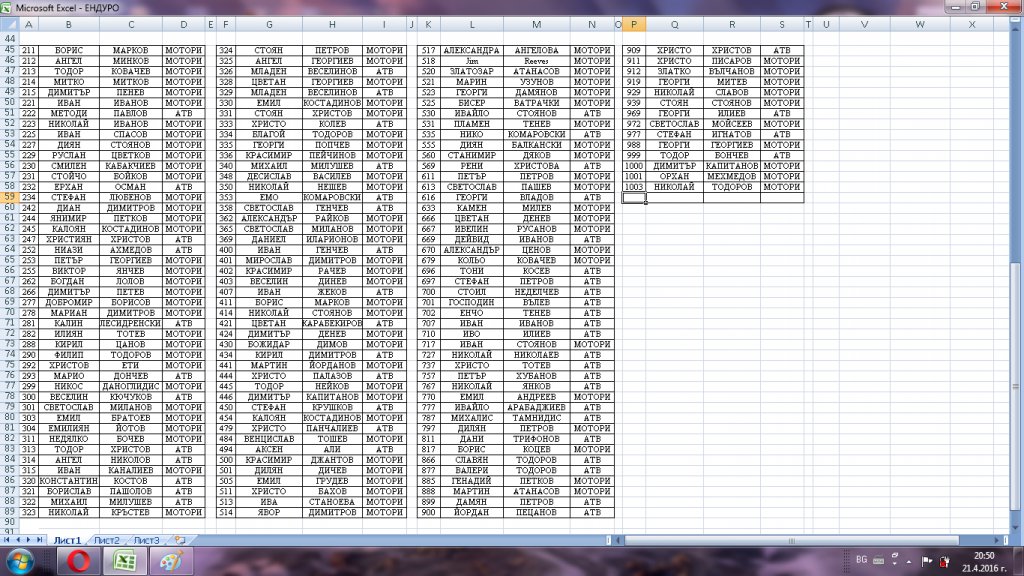Select column L header

click(x=472, y=24)
